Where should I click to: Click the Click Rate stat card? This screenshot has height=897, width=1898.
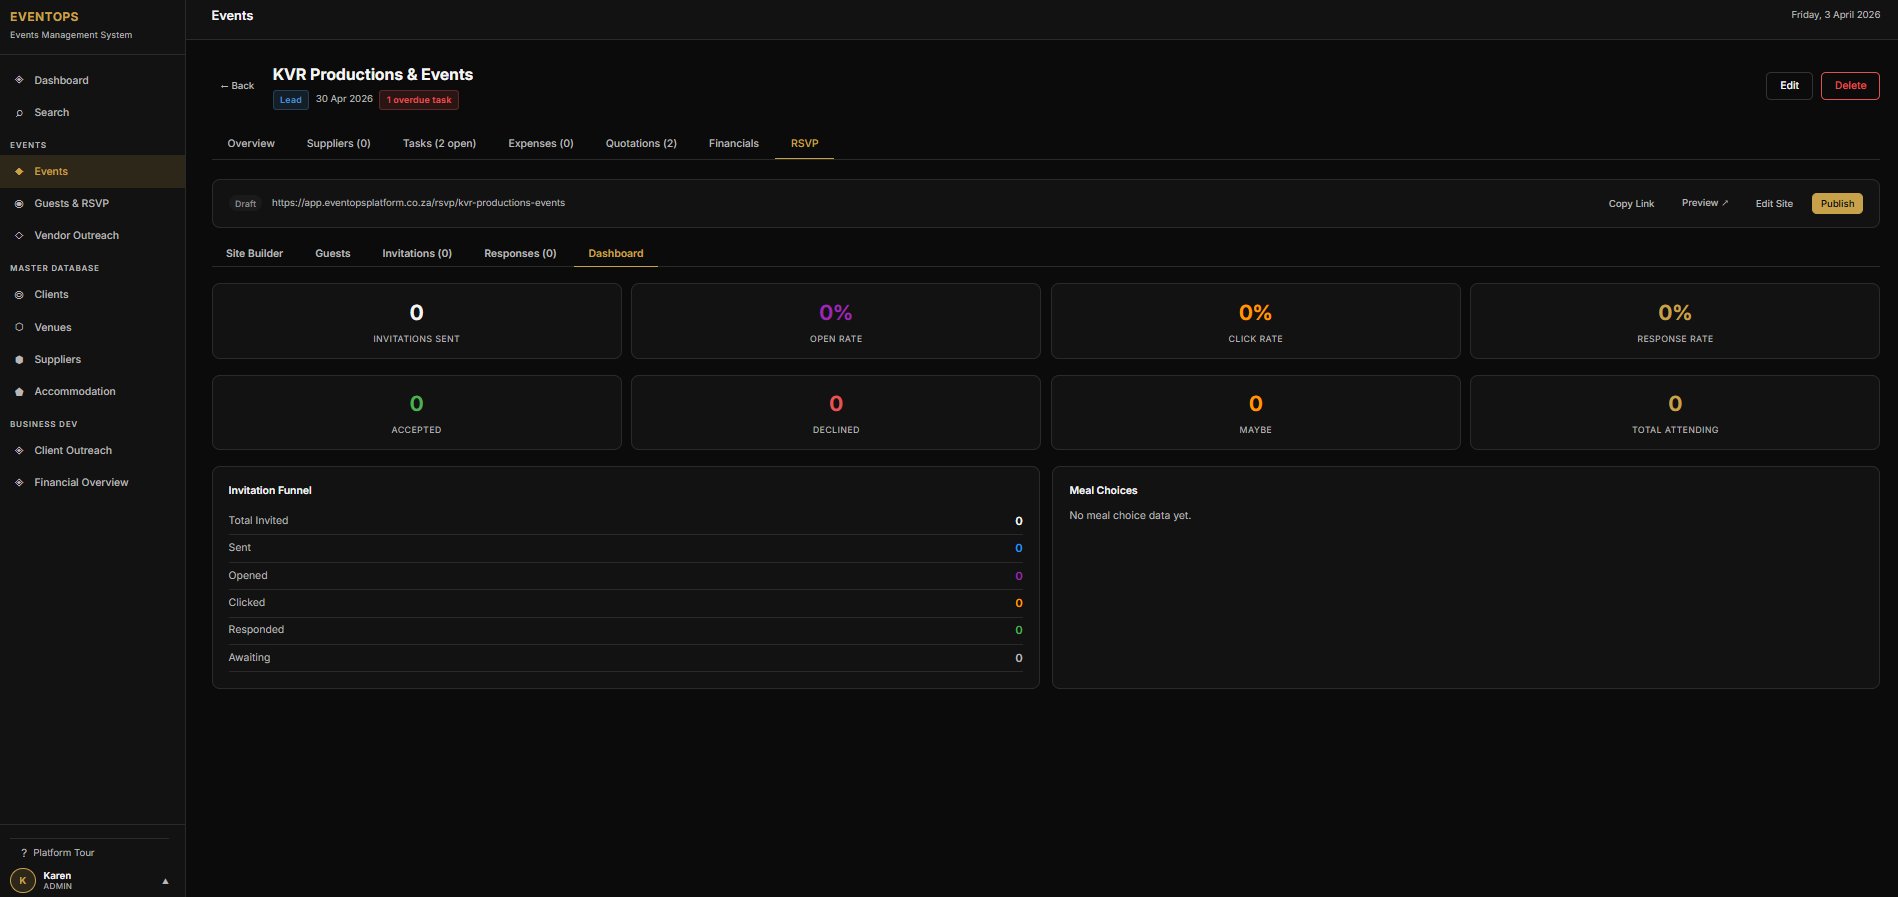[1256, 321]
